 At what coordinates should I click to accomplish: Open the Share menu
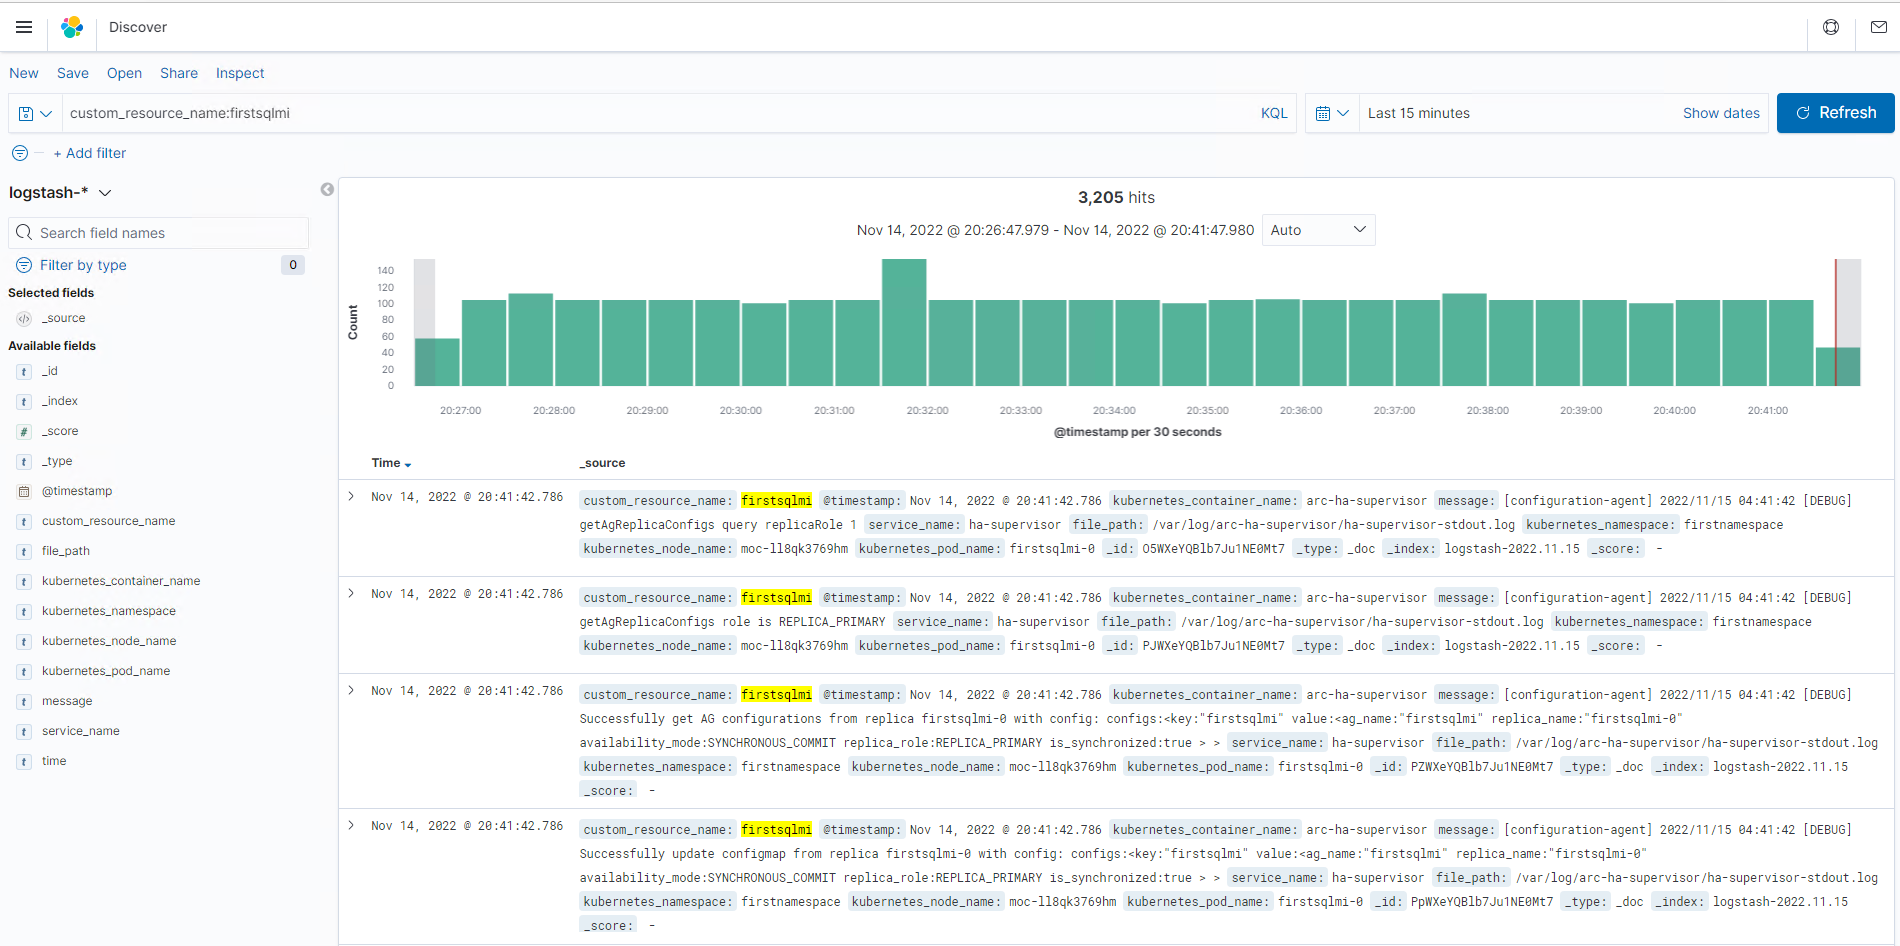point(178,73)
